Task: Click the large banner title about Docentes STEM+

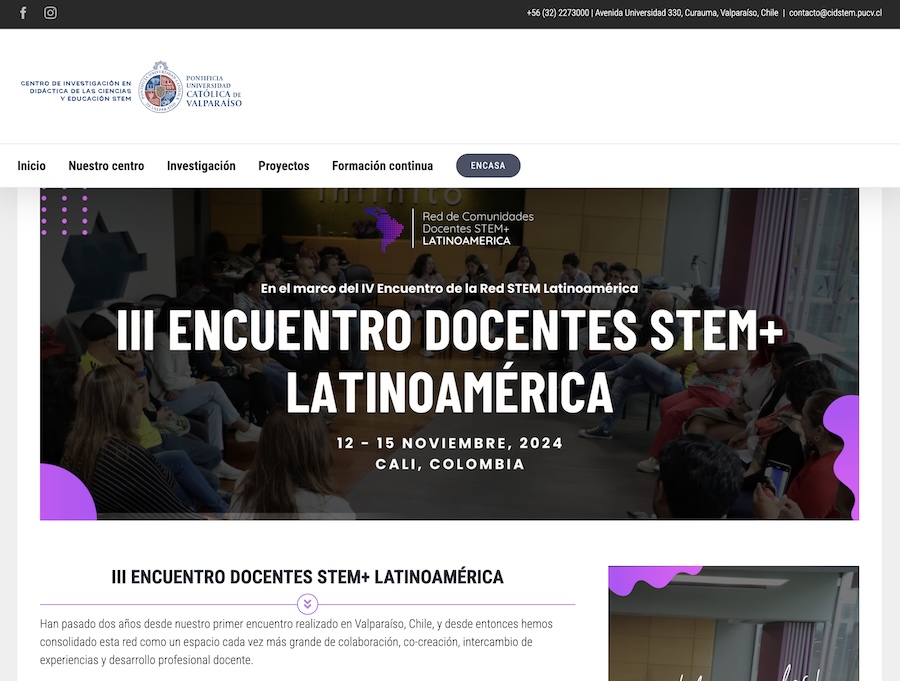Action: 449,361
